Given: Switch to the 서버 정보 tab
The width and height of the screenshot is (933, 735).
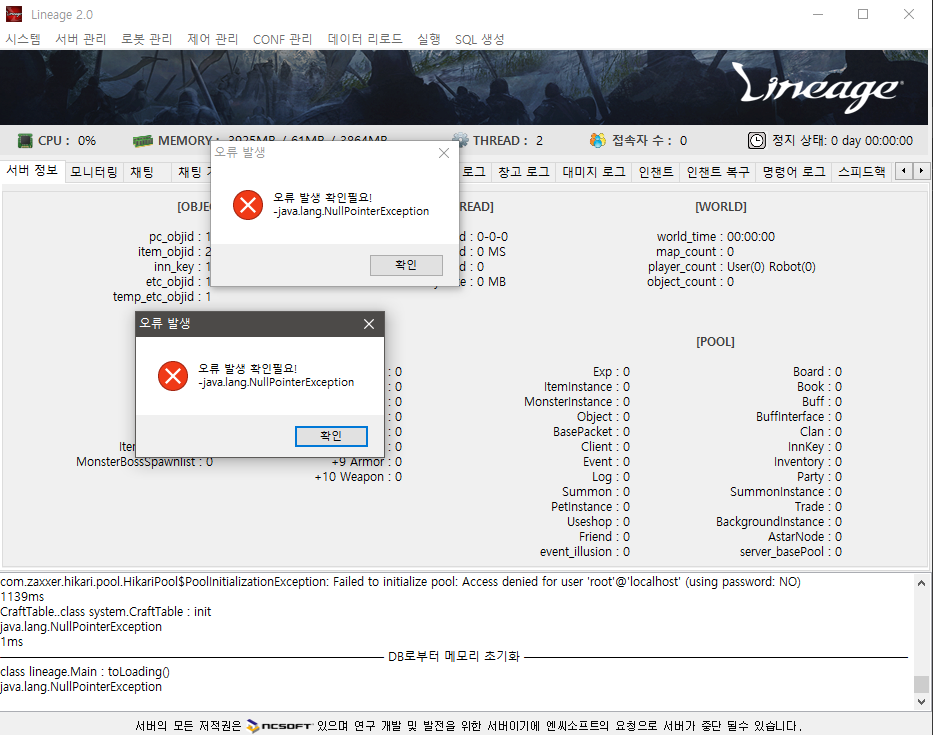Looking at the screenshot, I should click(32, 171).
